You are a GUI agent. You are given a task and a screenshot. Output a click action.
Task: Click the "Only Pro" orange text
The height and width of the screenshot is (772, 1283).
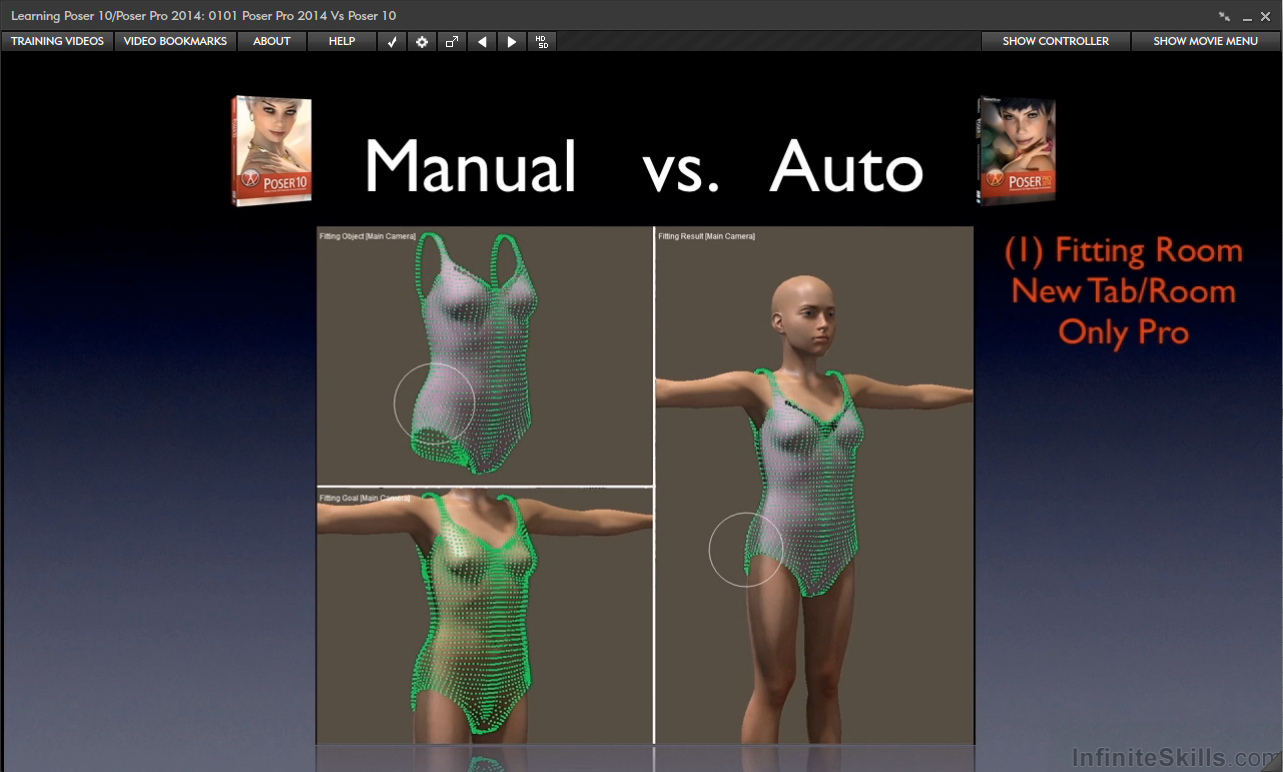coord(1123,333)
